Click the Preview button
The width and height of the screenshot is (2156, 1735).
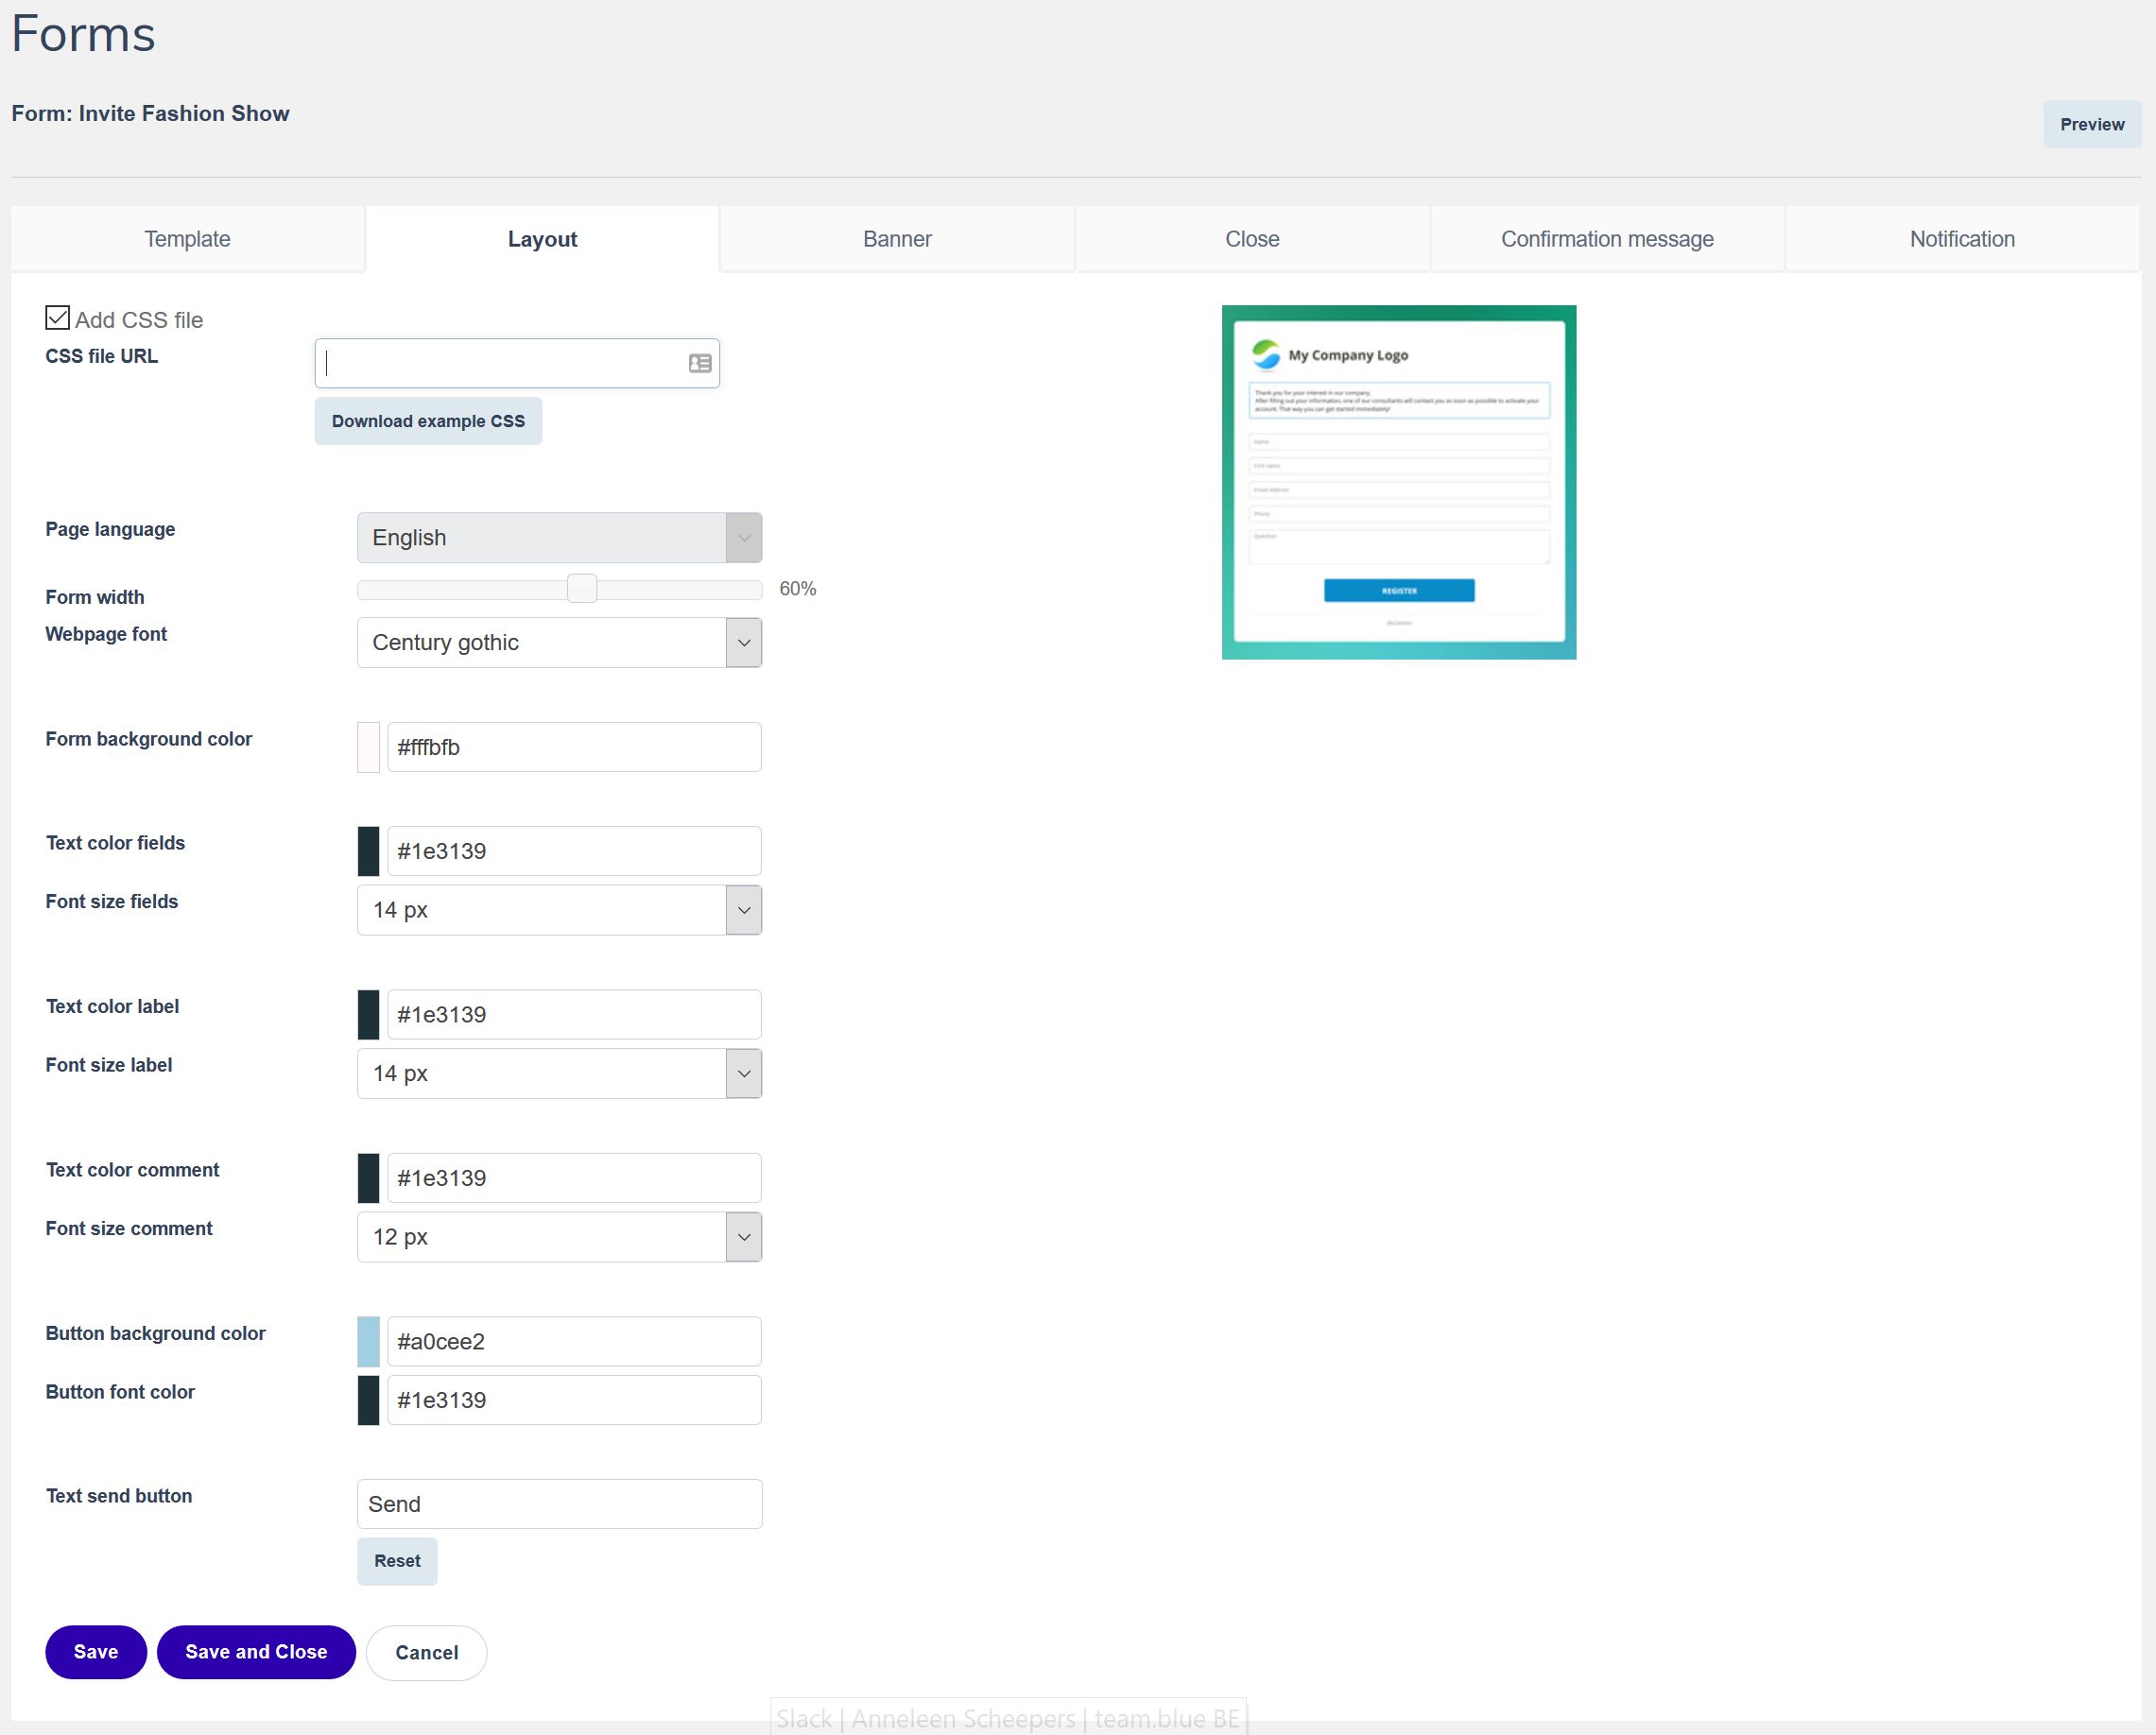pyautogui.click(x=2091, y=124)
